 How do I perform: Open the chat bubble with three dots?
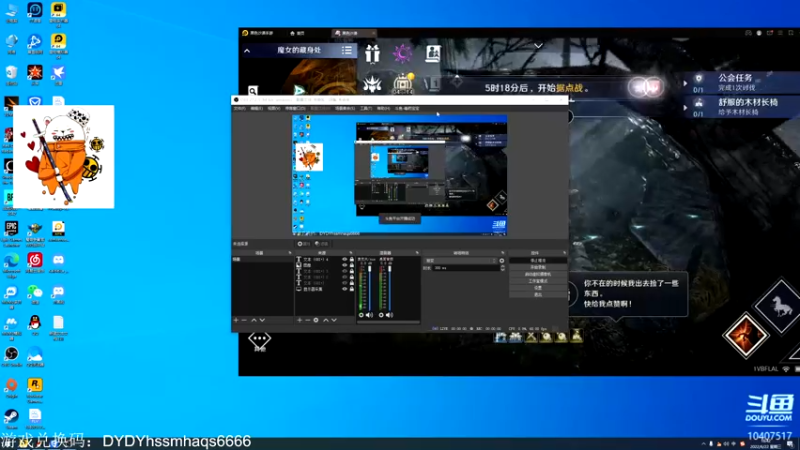pyautogui.click(x=259, y=339)
